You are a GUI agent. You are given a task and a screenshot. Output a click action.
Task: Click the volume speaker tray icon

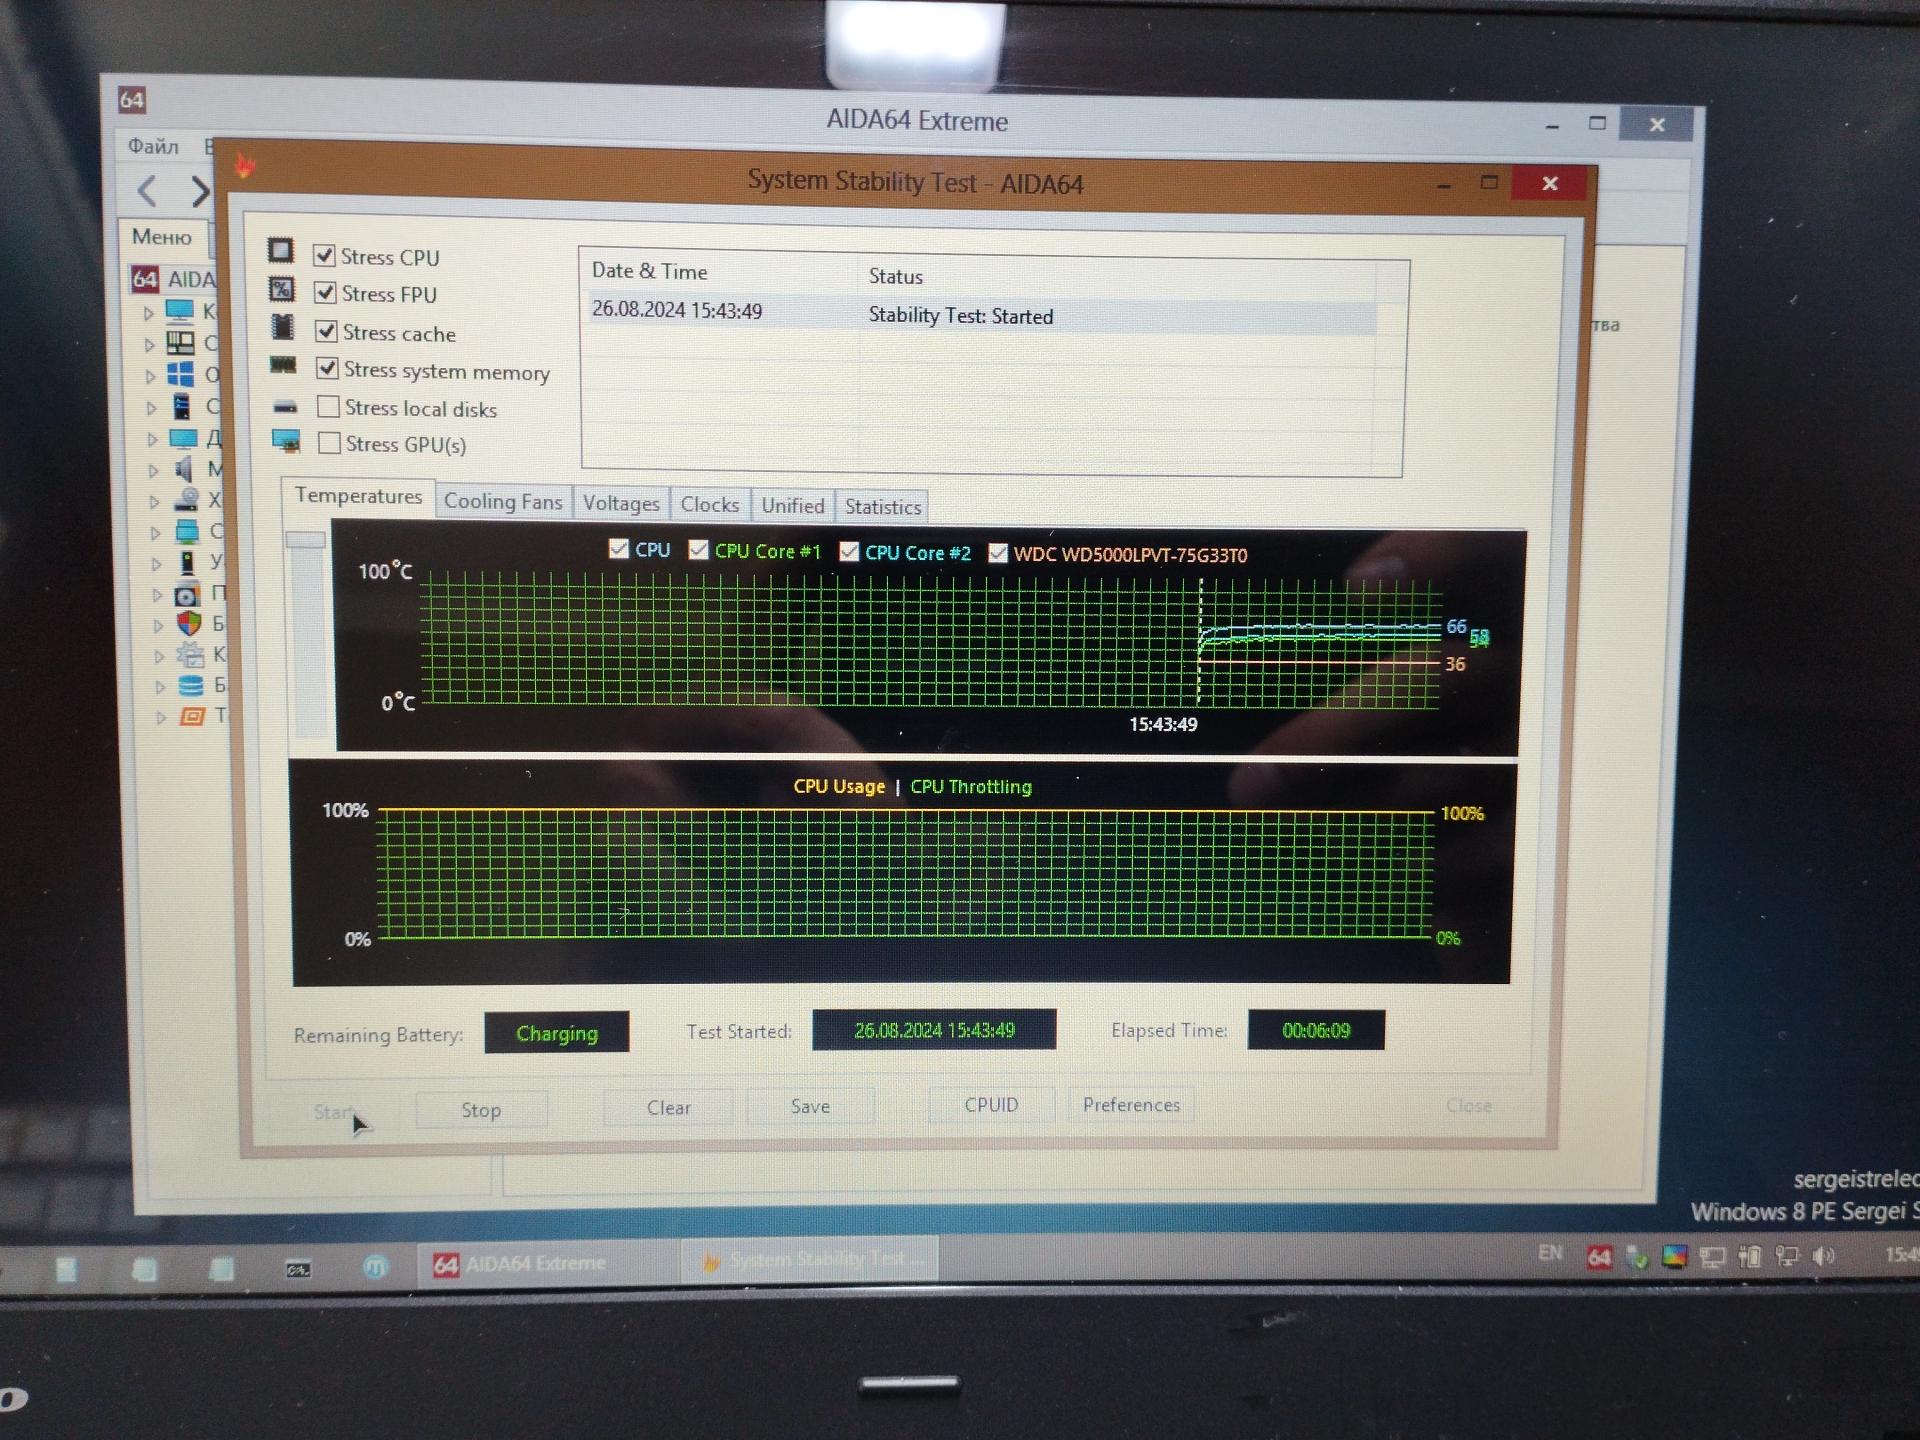(1824, 1256)
